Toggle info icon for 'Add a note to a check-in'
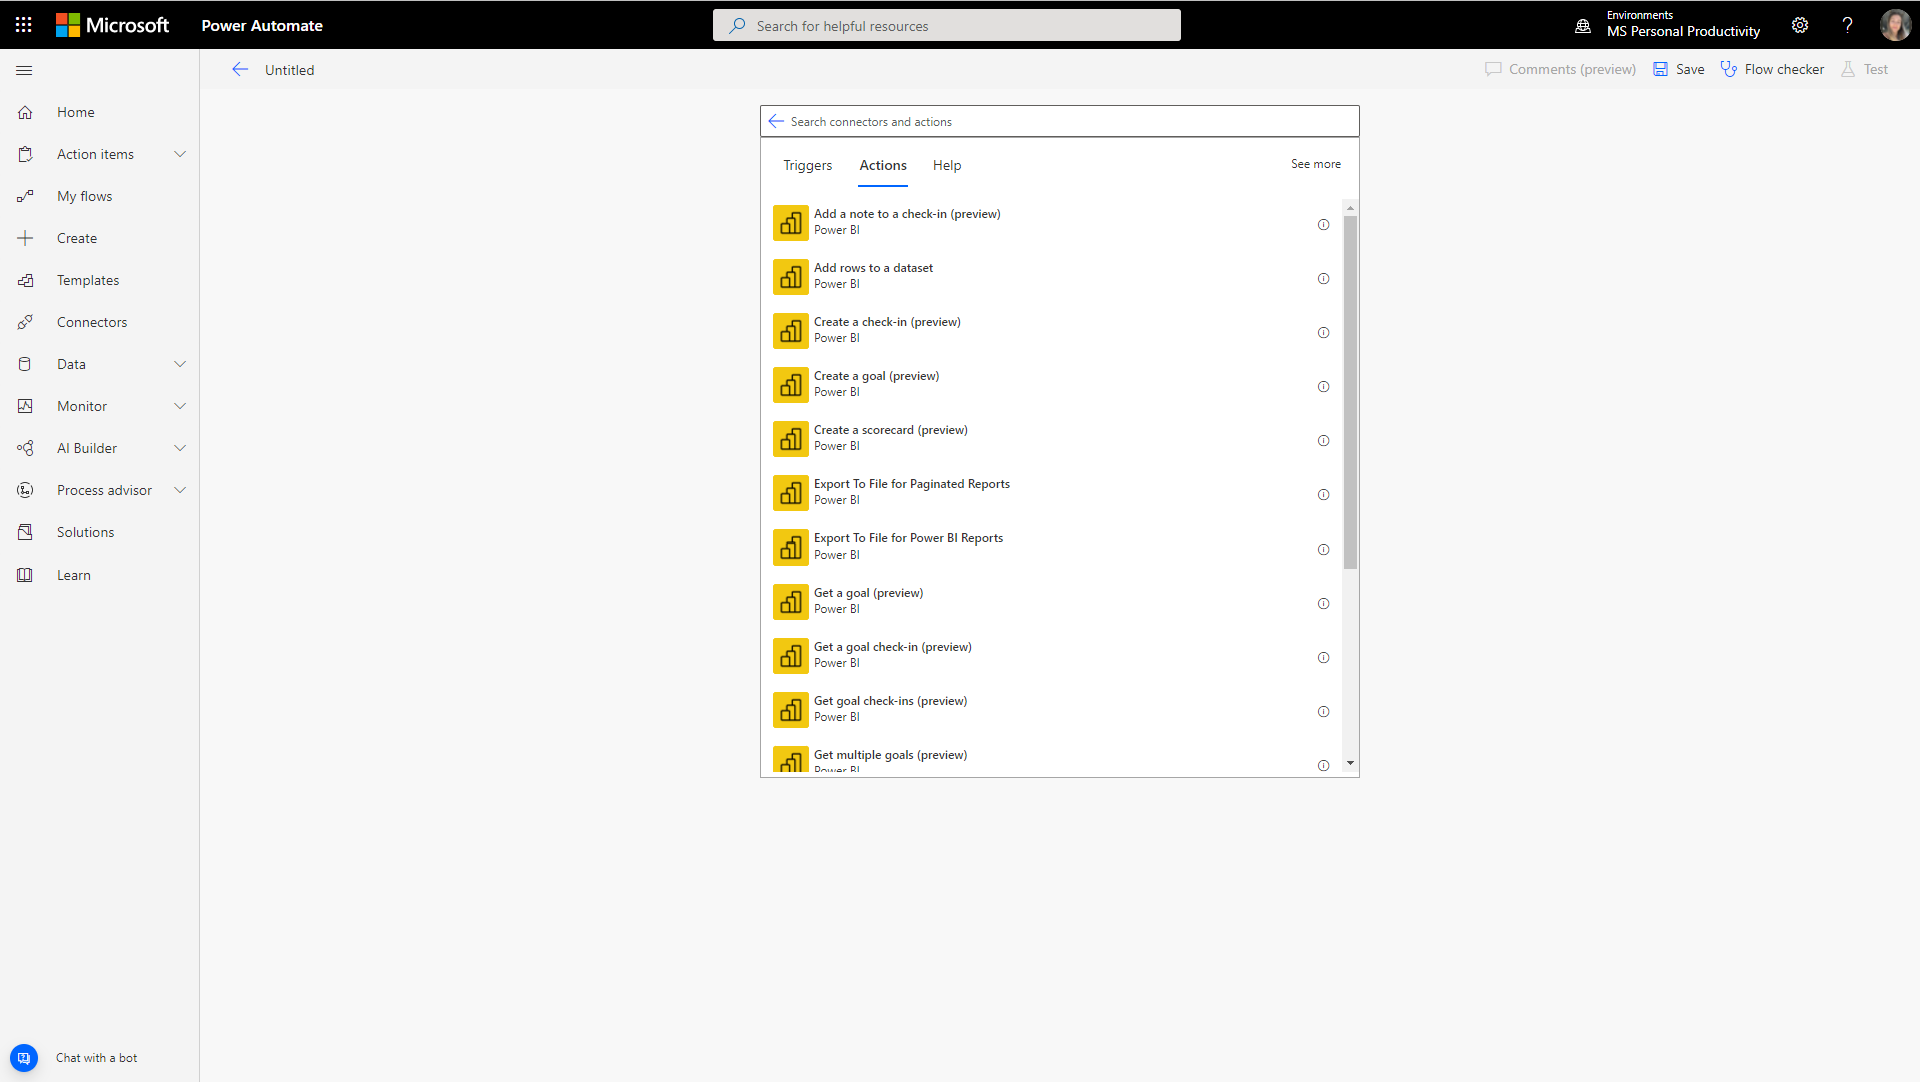The height and width of the screenshot is (1082, 1920). 1324,224
